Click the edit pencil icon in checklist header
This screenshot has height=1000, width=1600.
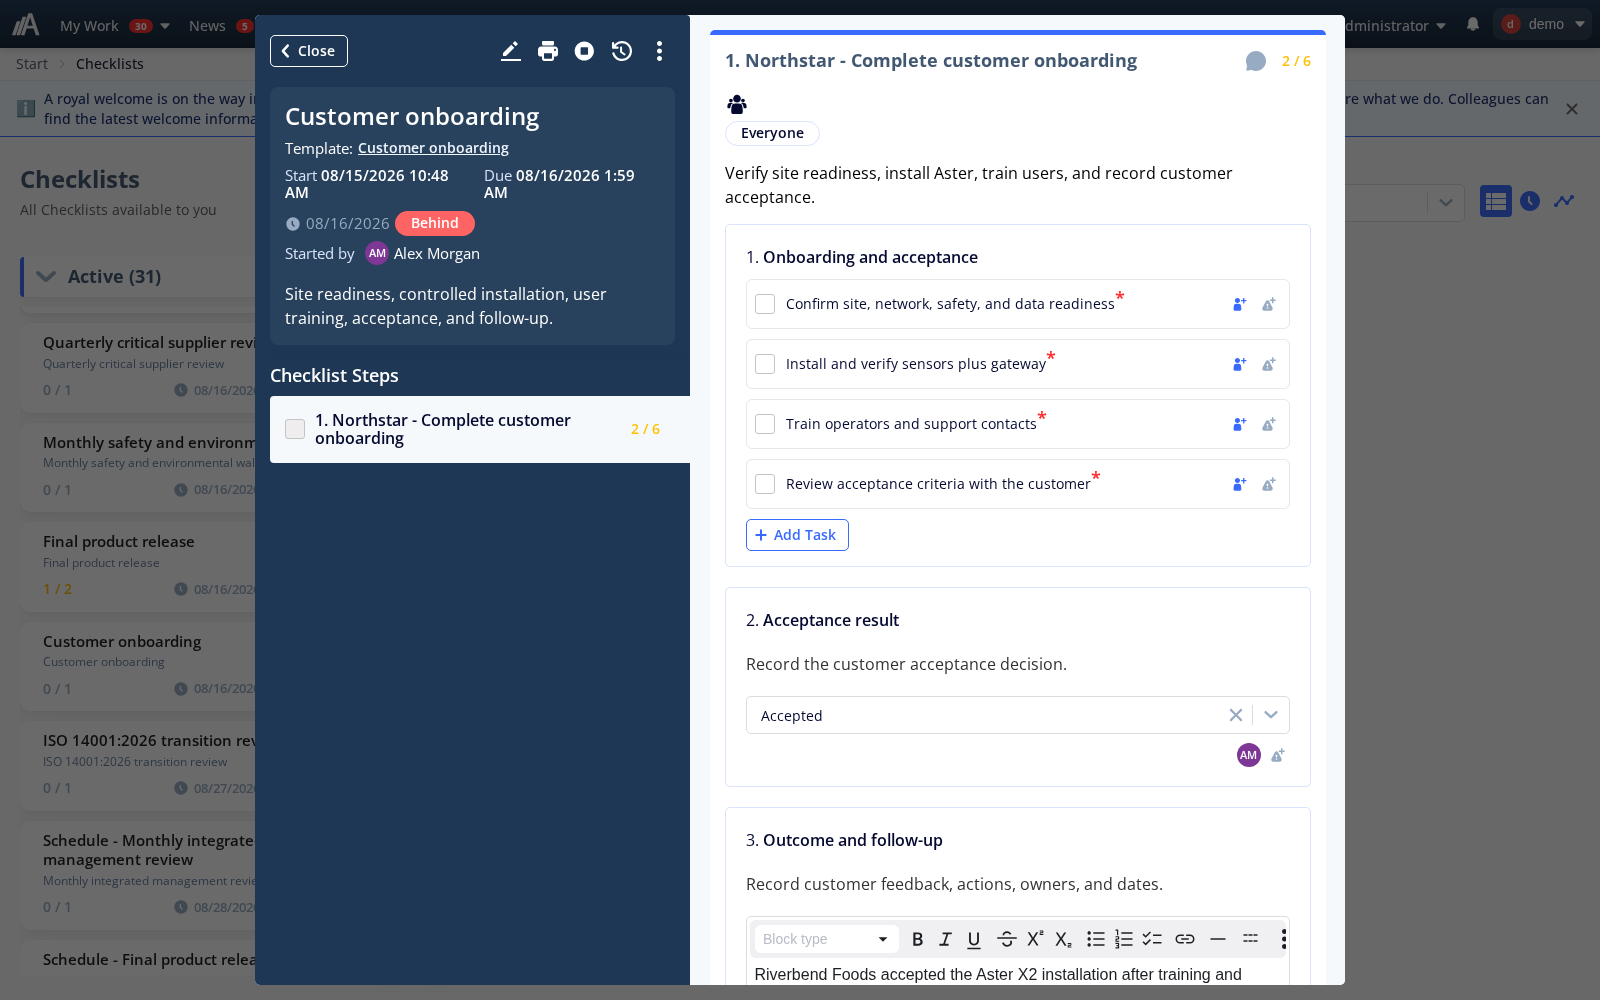[x=510, y=51]
